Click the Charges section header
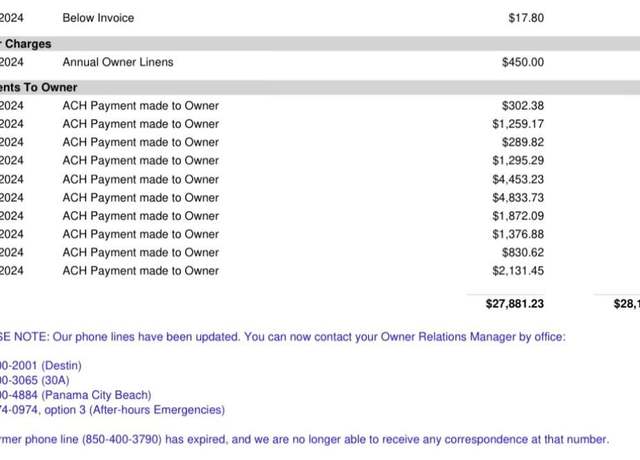640x460 pixels. pyautogui.click(x=27, y=44)
